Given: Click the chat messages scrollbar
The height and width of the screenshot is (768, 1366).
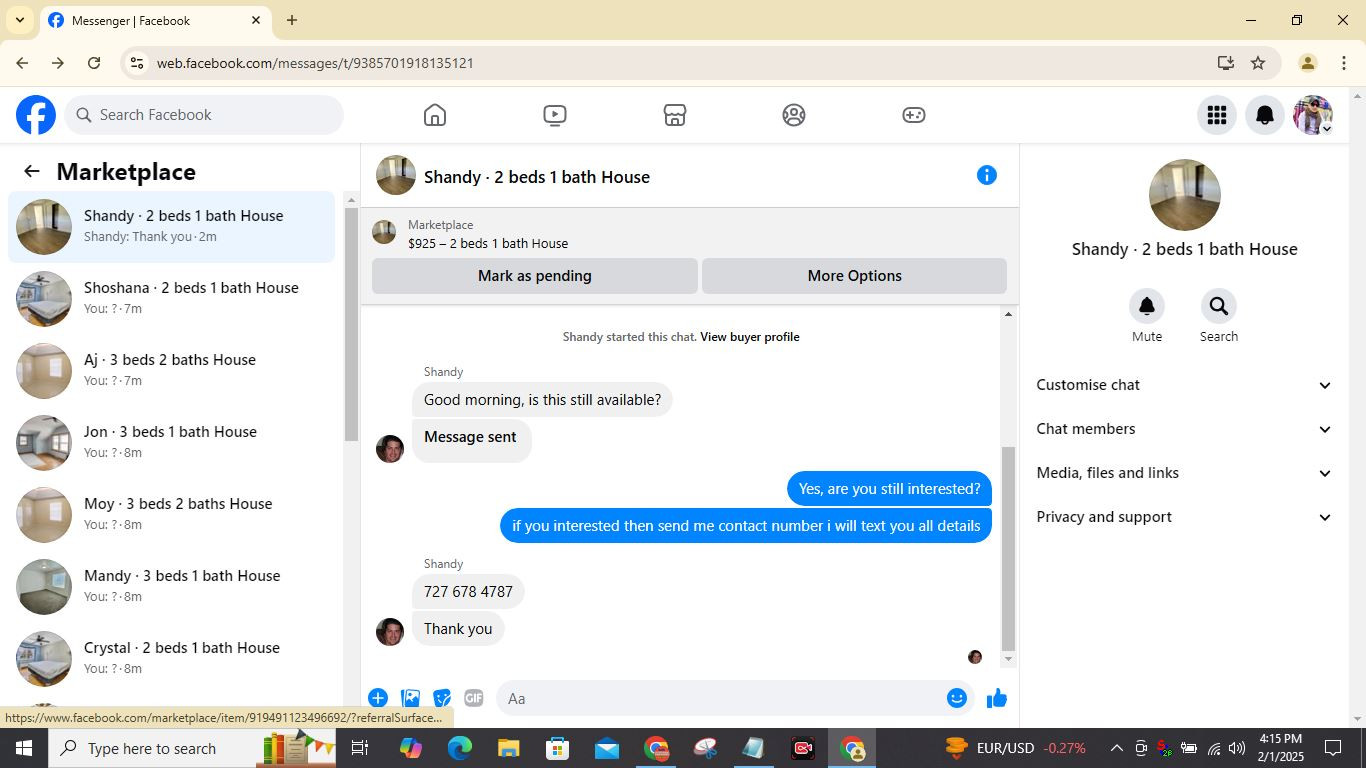Looking at the screenshot, I should point(1008,548).
